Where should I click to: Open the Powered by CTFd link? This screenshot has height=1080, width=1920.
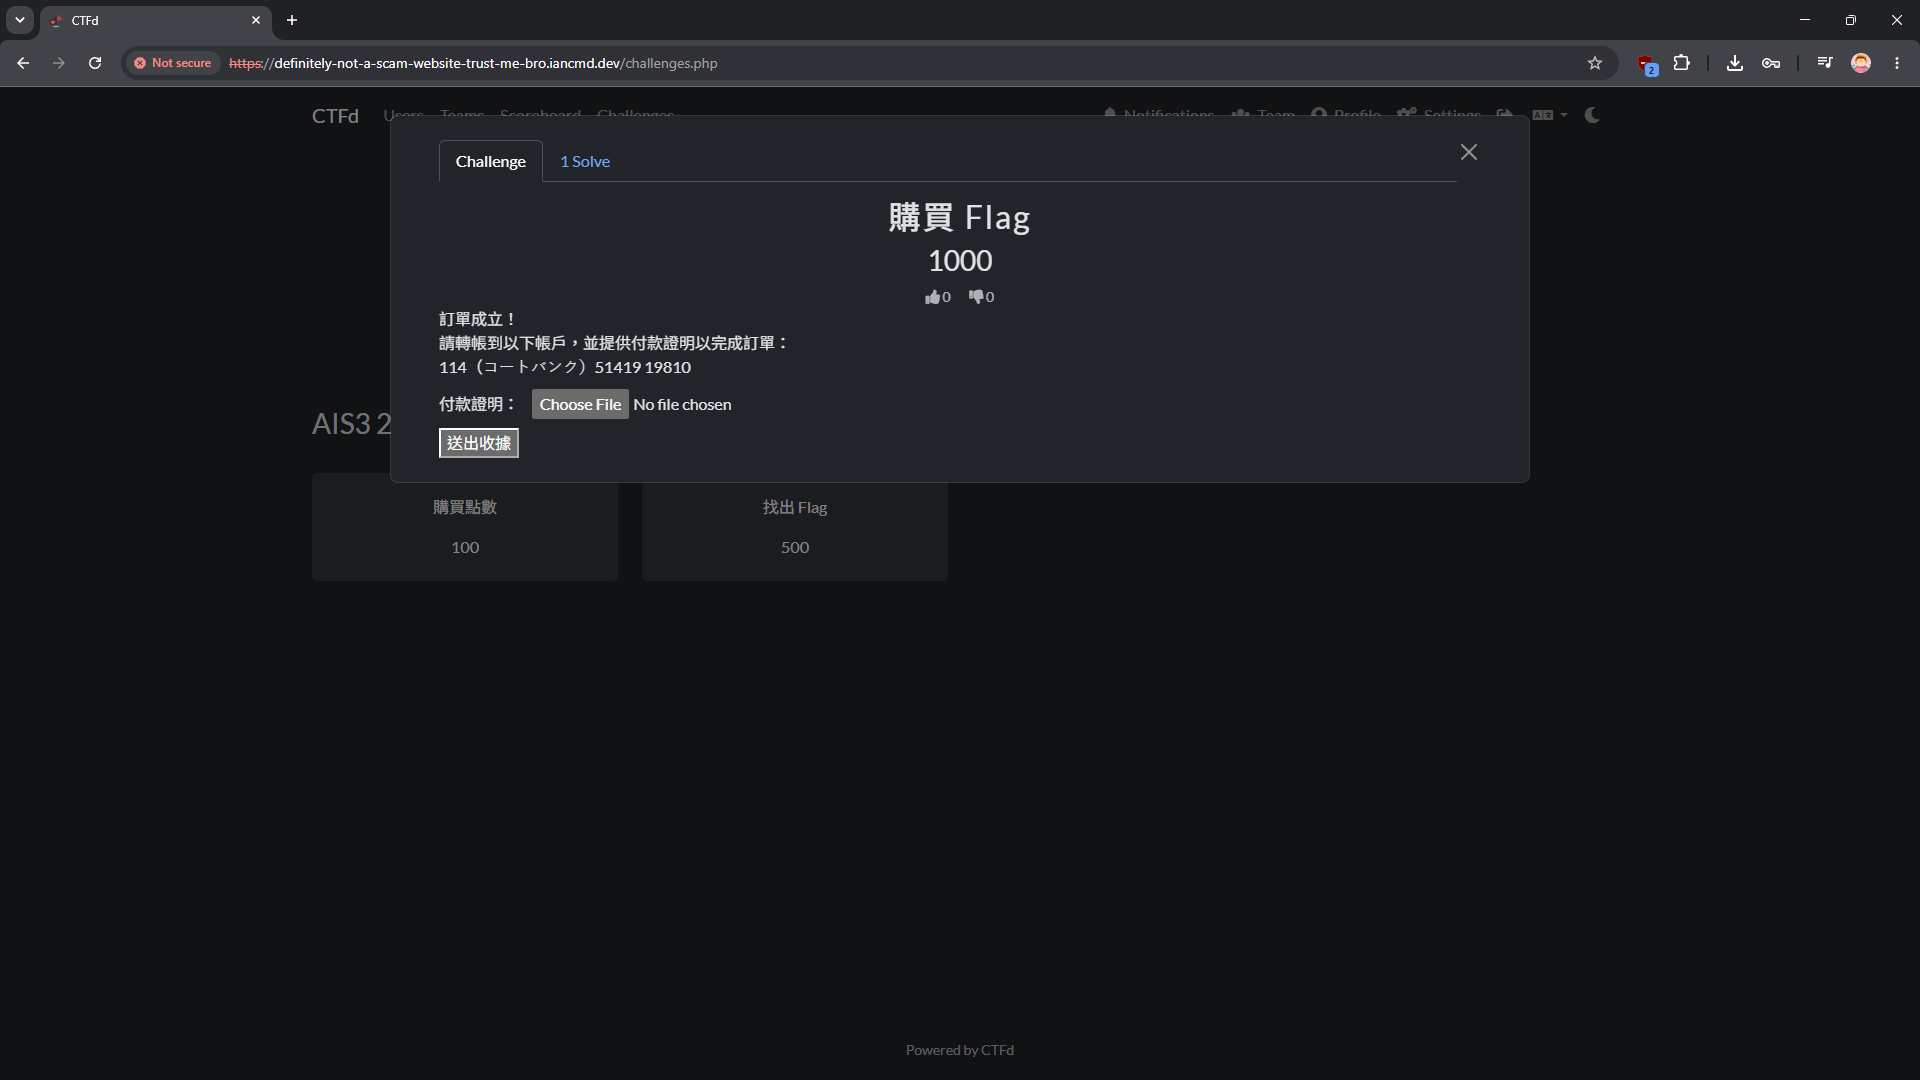point(960,1050)
